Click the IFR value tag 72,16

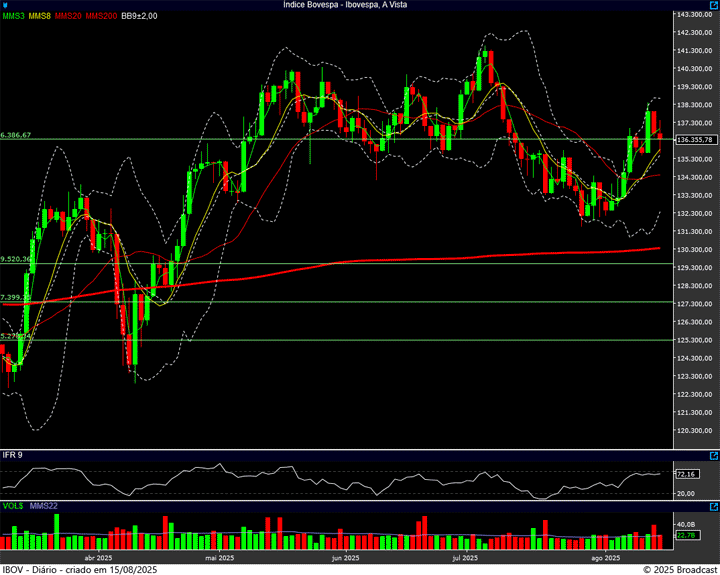(x=687, y=474)
